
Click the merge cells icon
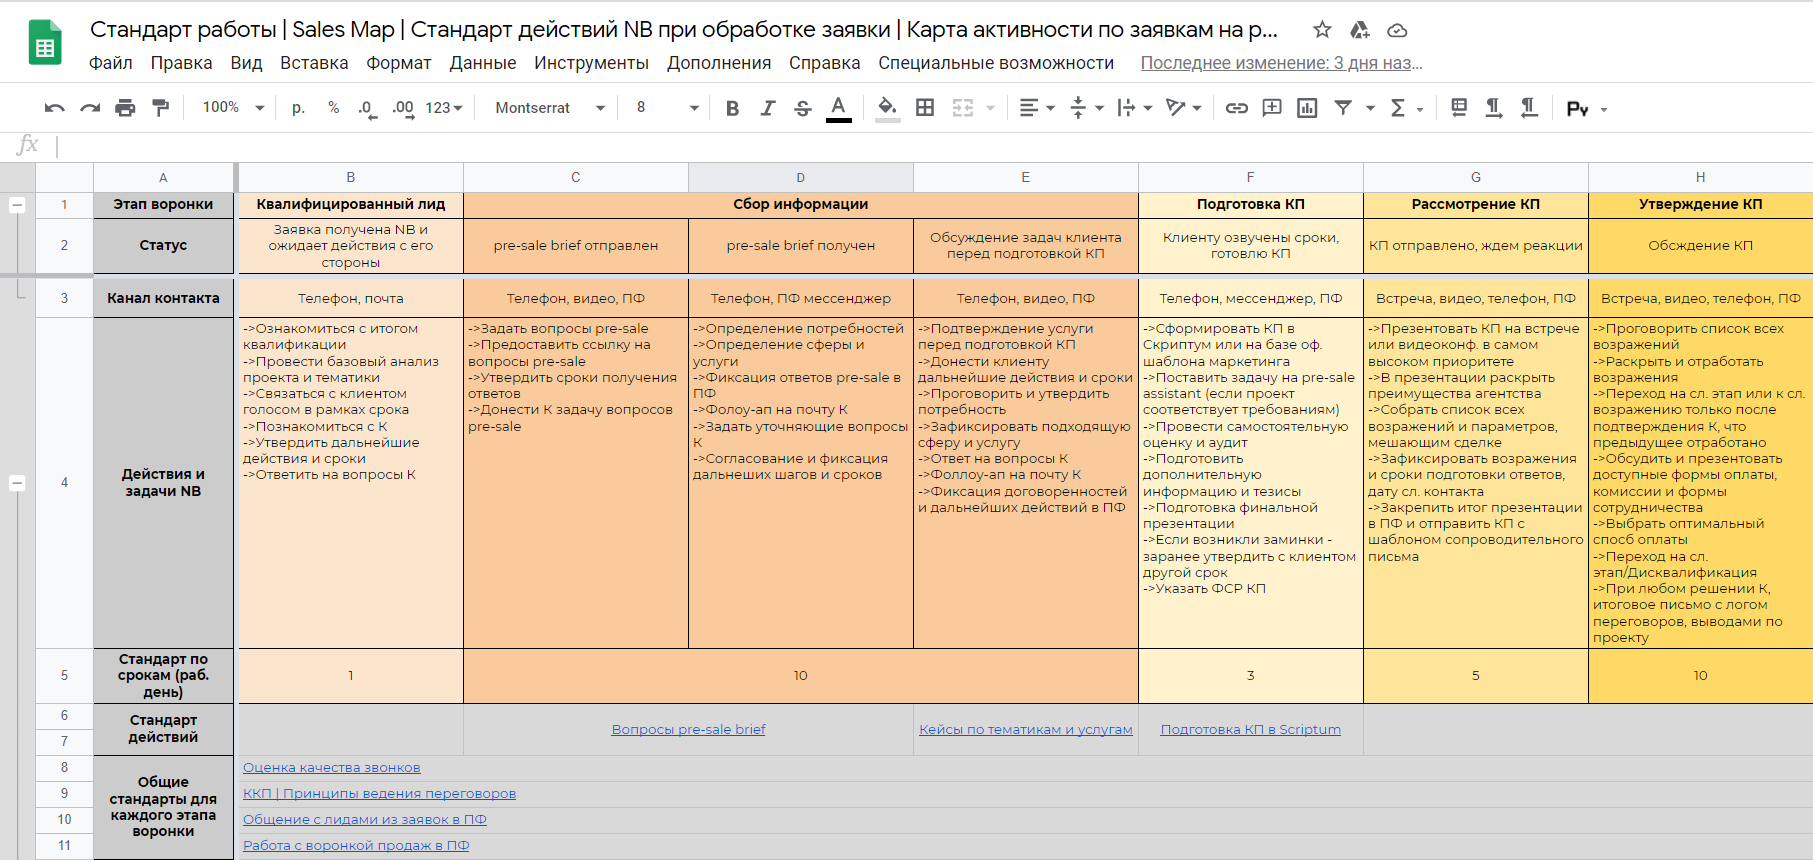click(x=962, y=108)
